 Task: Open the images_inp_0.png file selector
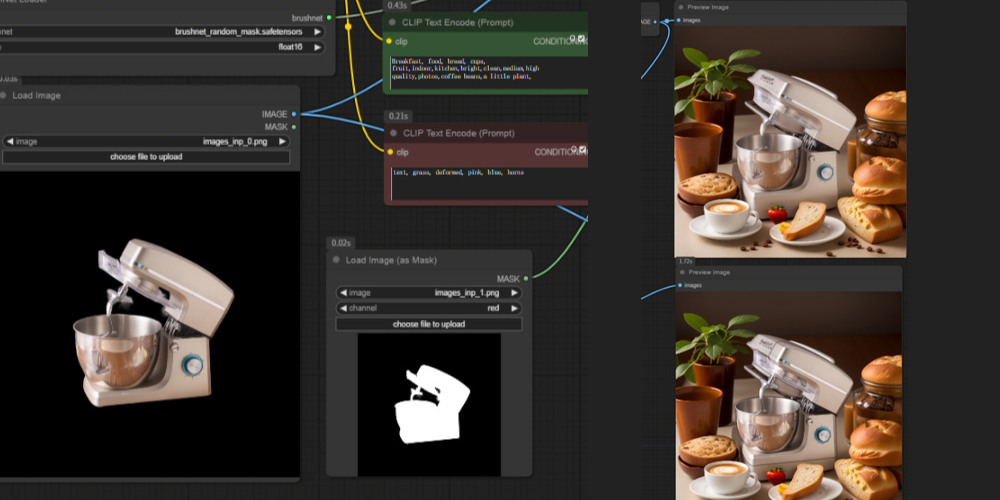[146, 142]
